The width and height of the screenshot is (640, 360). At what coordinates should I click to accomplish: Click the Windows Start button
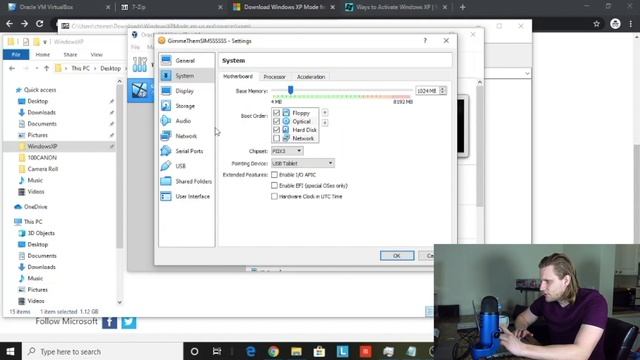10,351
